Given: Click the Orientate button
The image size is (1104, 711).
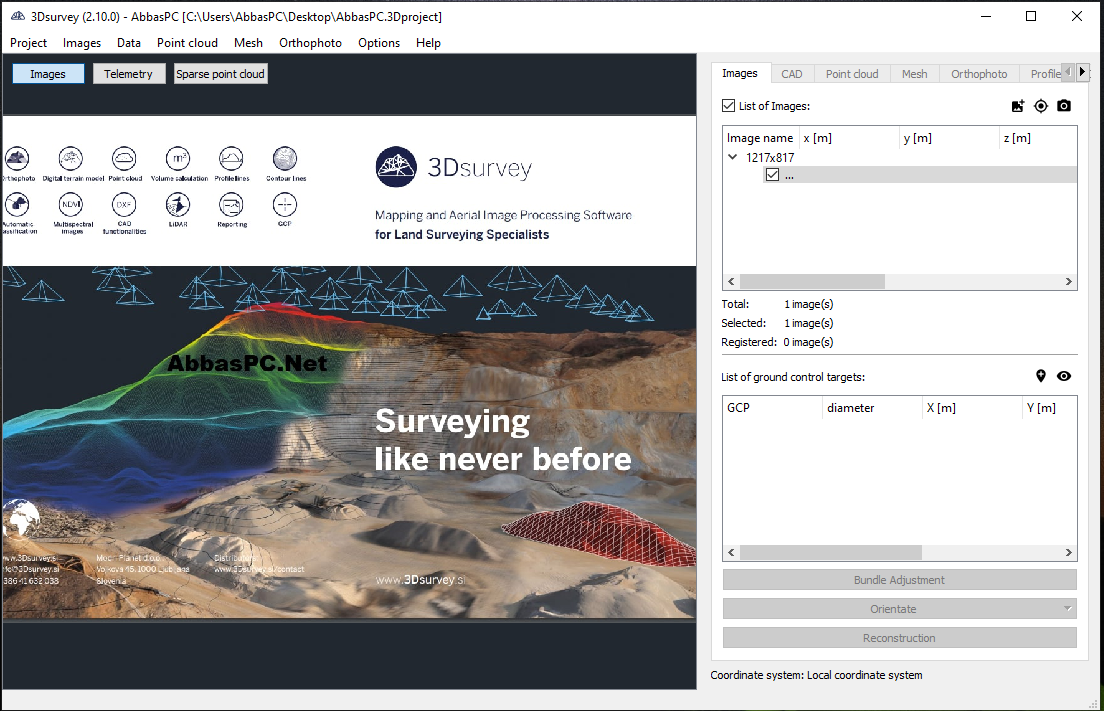Looking at the screenshot, I should (x=893, y=609).
